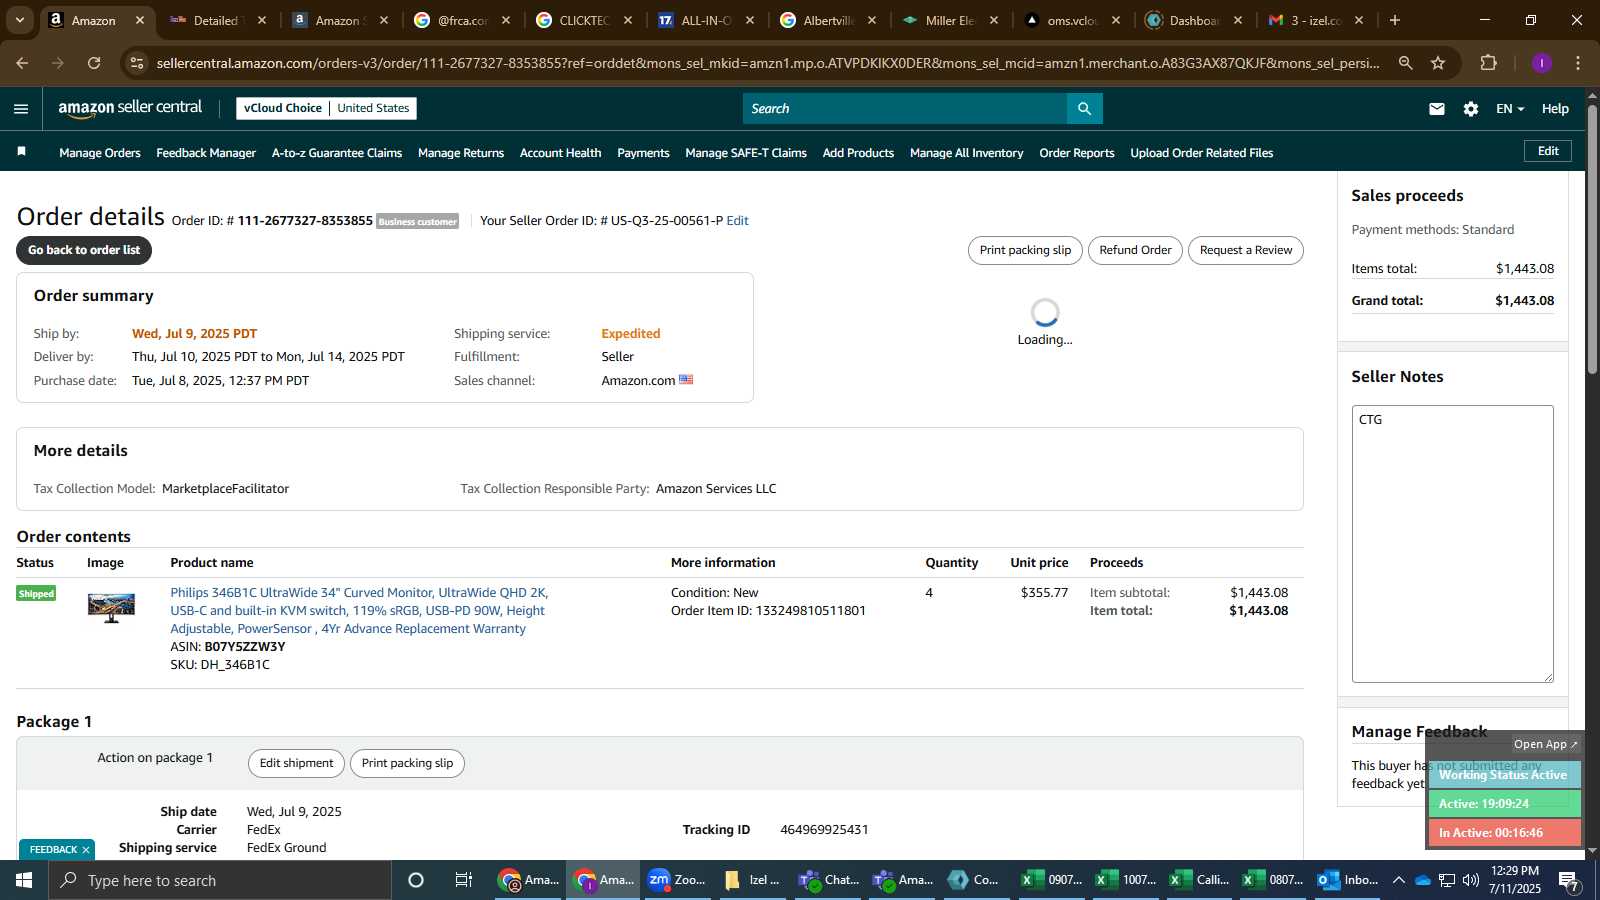Click the Edit button in nav bar
The width and height of the screenshot is (1600, 900).
pyautogui.click(x=1548, y=151)
